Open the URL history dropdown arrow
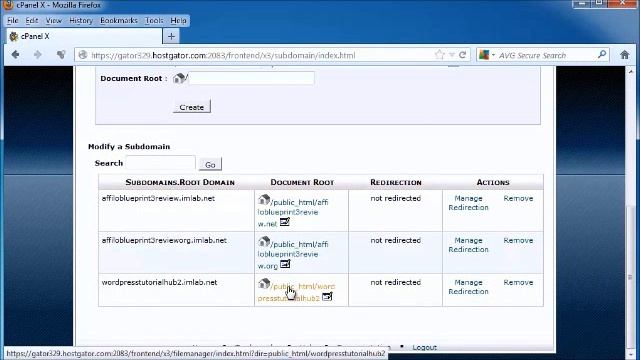 [x=452, y=55]
